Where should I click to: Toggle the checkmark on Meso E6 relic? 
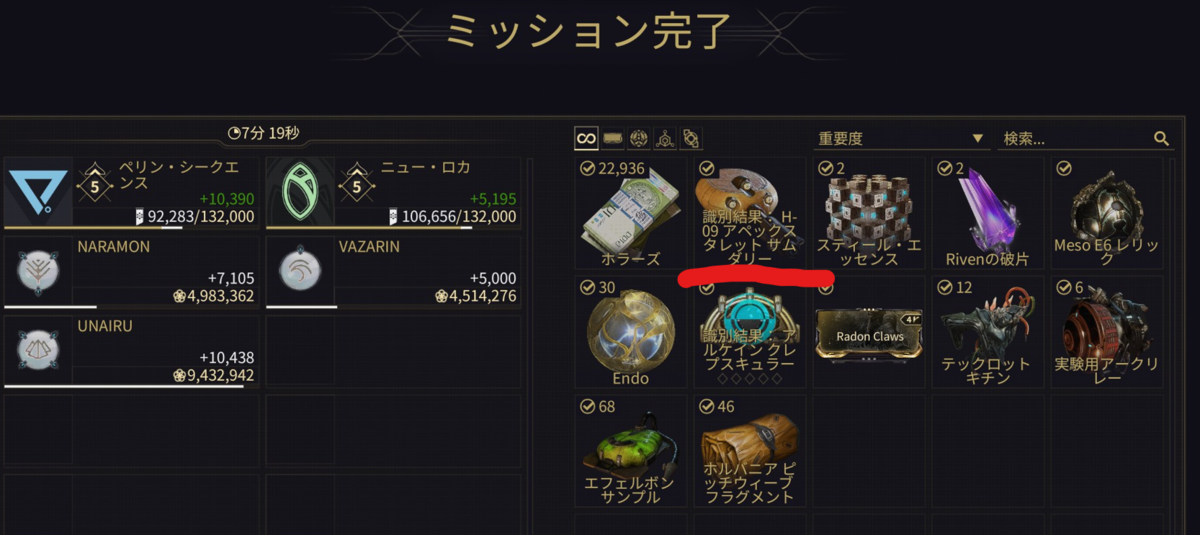click(x=1063, y=168)
